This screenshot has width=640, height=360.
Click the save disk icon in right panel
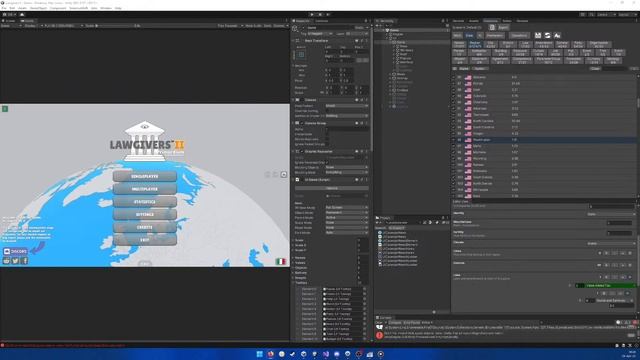click(538, 36)
